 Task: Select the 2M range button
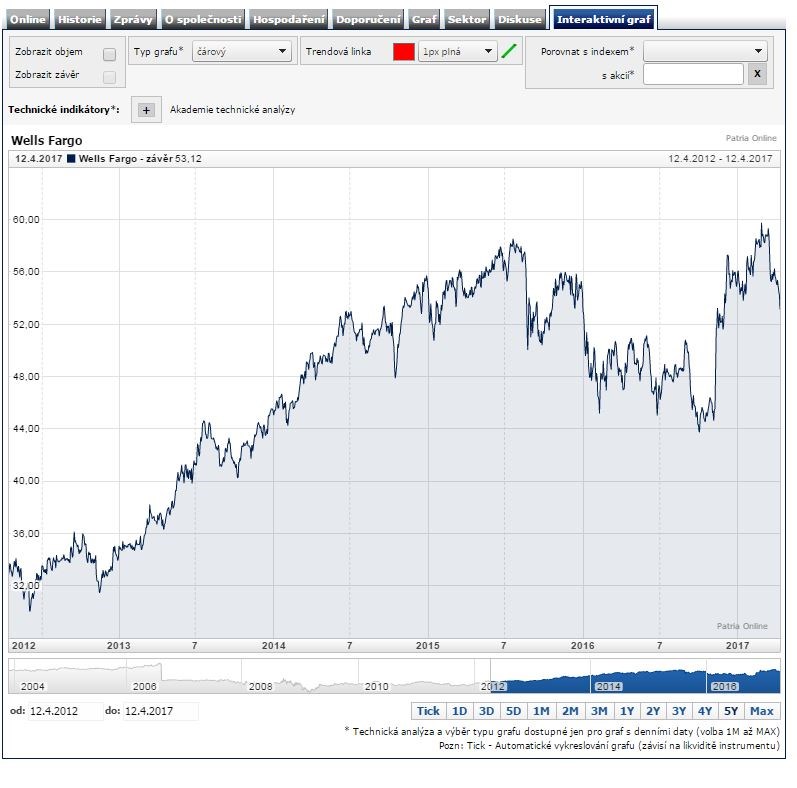pyautogui.click(x=570, y=711)
